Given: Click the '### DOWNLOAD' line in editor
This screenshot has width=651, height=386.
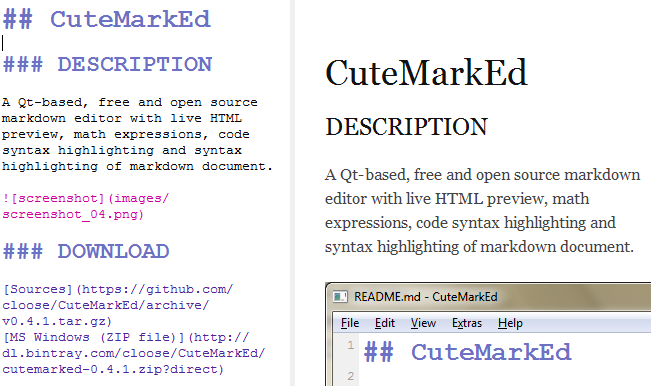Looking at the screenshot, I should [86, 251].
